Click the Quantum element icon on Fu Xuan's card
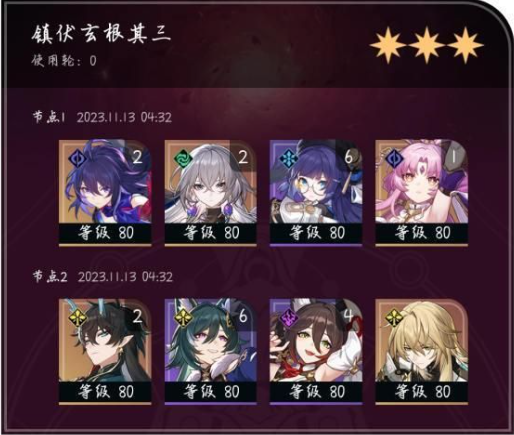This screenshot has height=435, width=514. point(393,157)
